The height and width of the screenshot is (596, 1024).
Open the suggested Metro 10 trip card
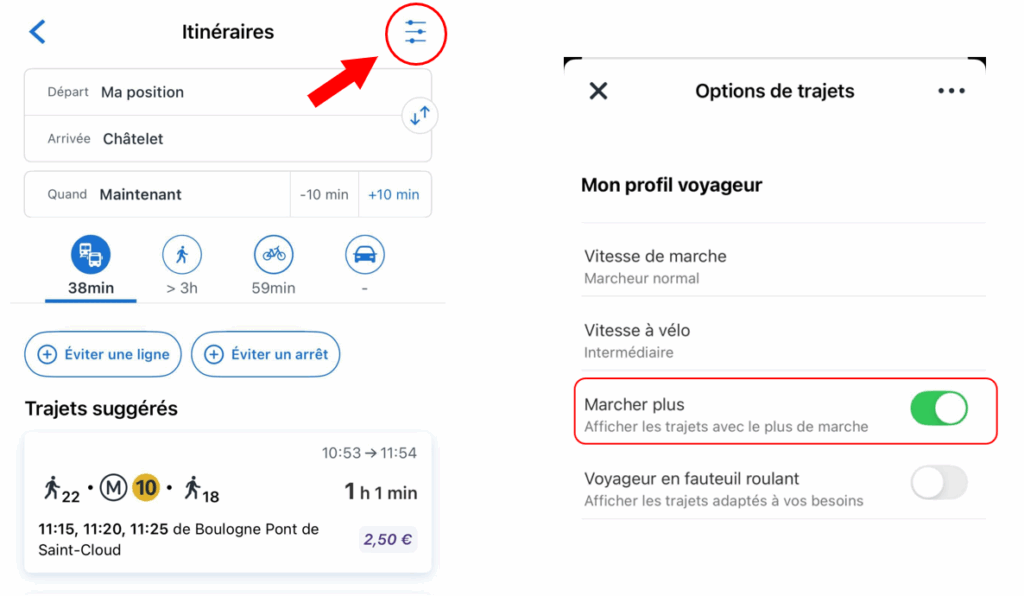point(228,502)
